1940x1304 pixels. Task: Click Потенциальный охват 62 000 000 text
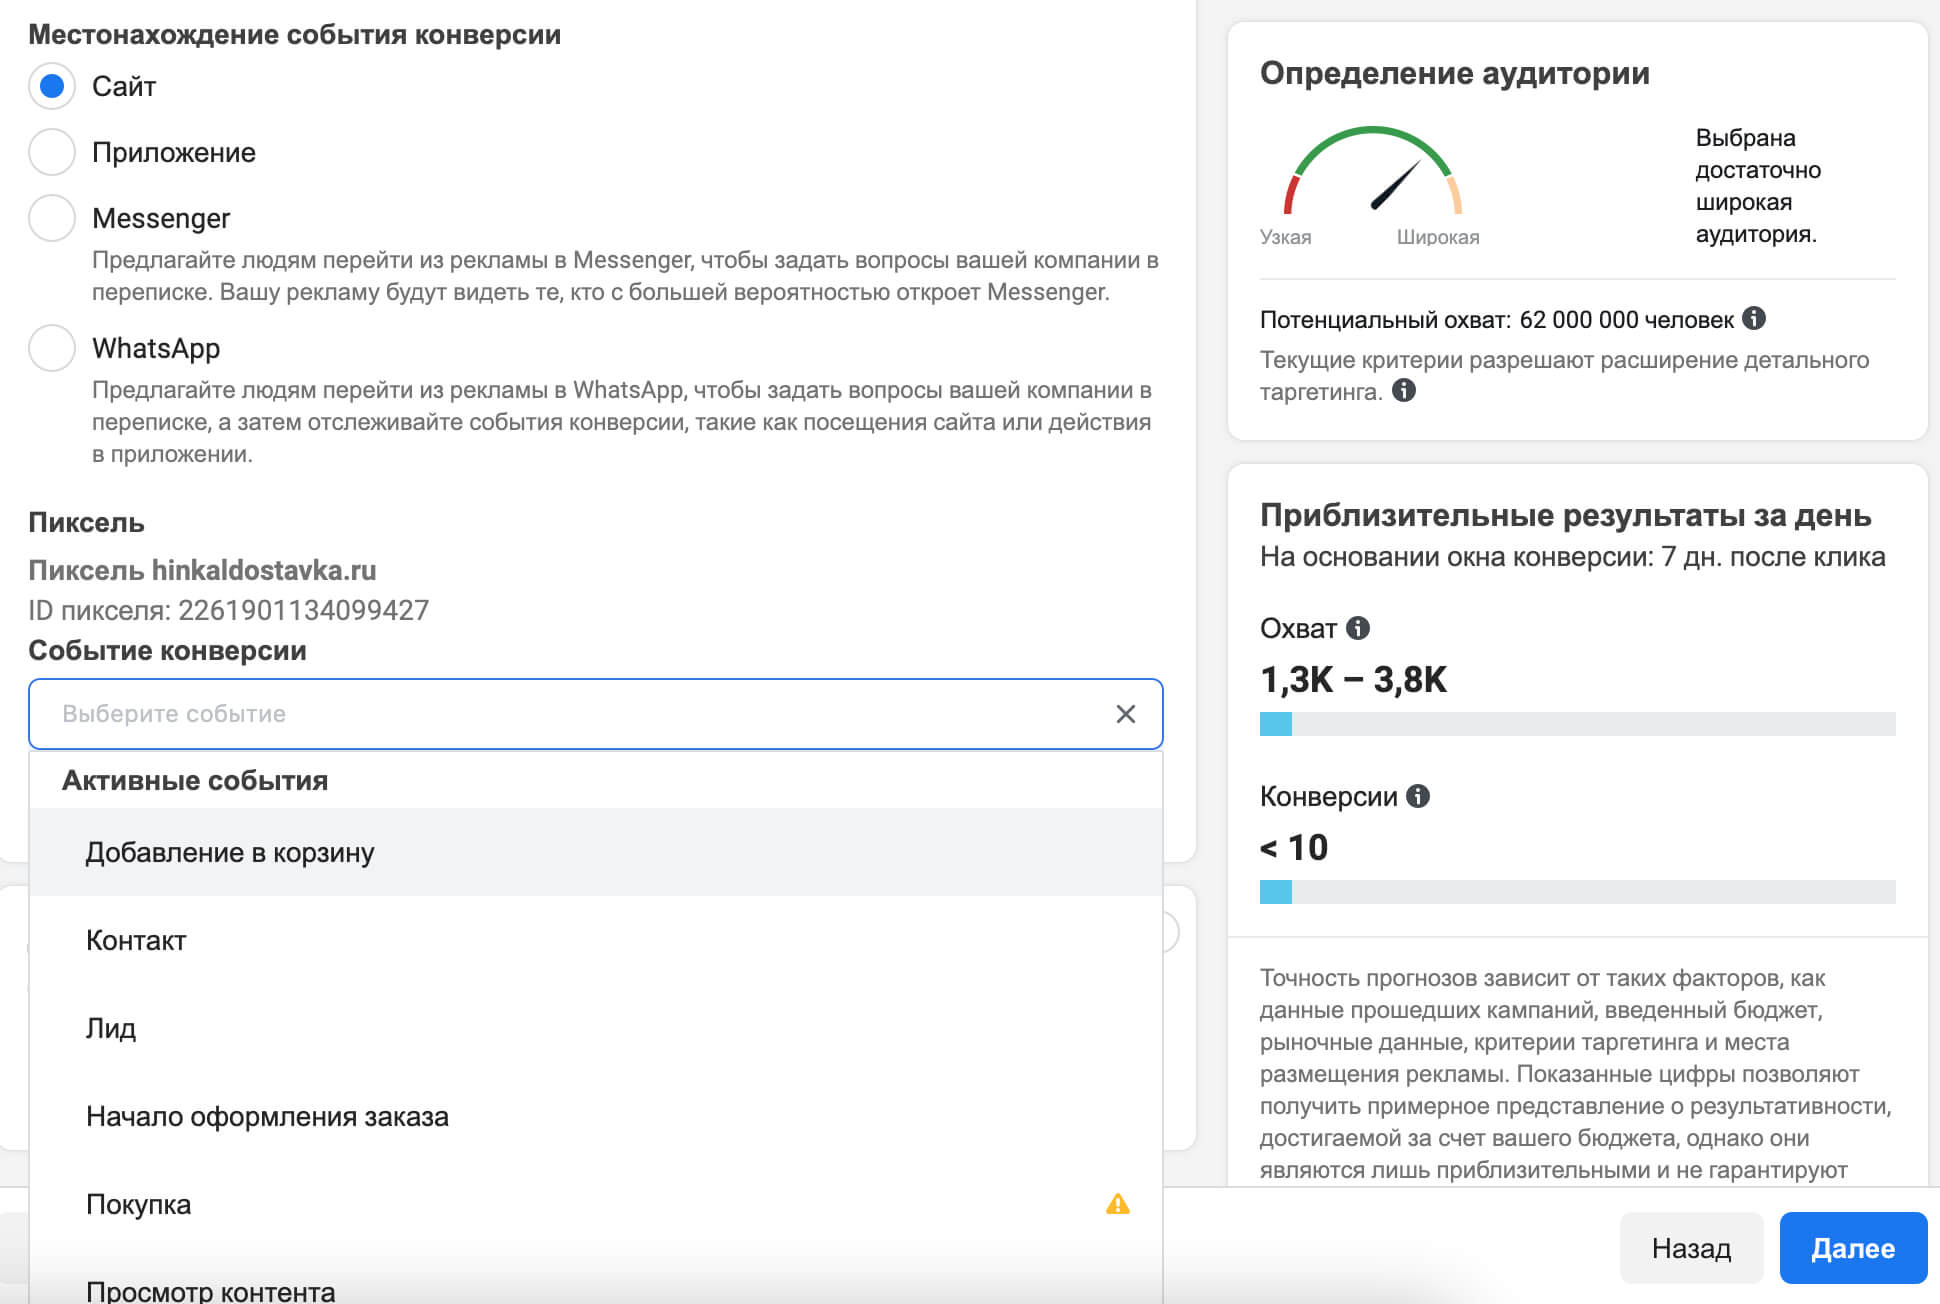pyautogui.click(x=1497, y=320)
